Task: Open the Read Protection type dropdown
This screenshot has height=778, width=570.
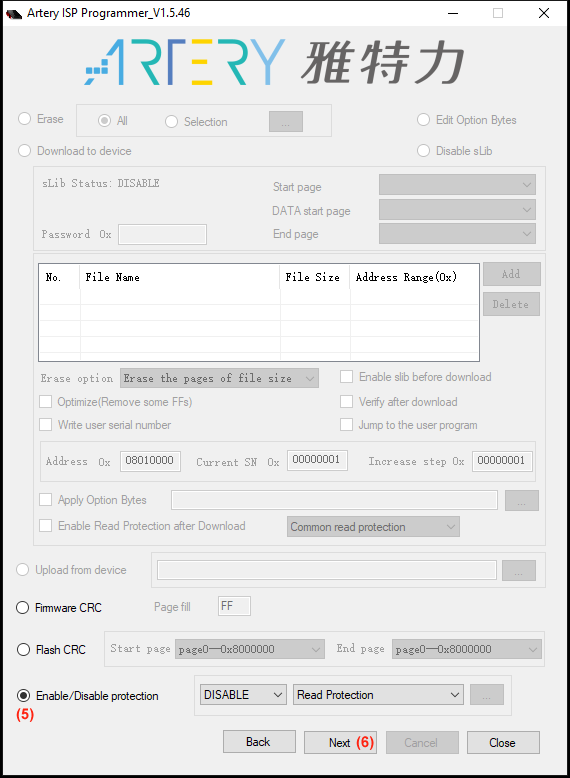Action: 378,695
